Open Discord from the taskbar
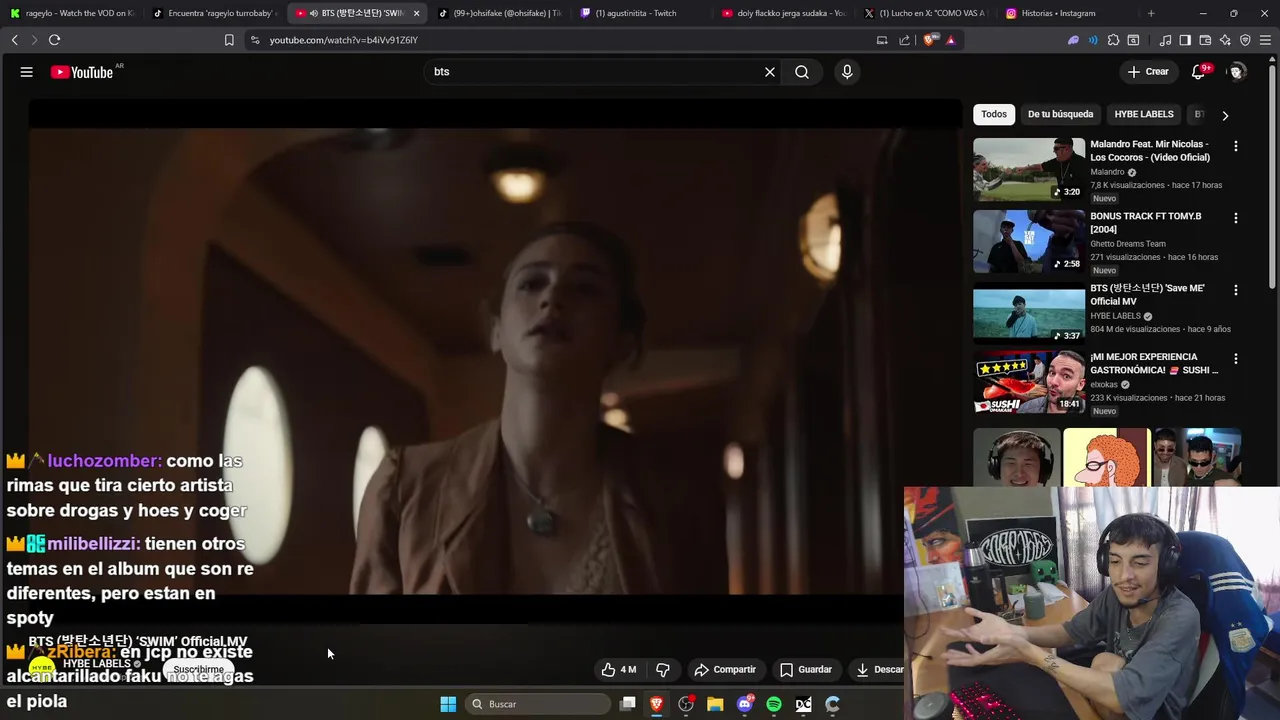1280x720 pixels. [x=745, y=704]
